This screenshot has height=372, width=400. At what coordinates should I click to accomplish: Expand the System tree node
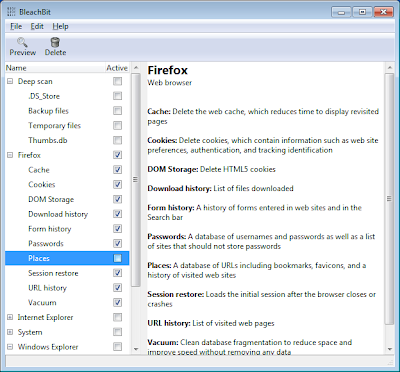pos(10,332)
